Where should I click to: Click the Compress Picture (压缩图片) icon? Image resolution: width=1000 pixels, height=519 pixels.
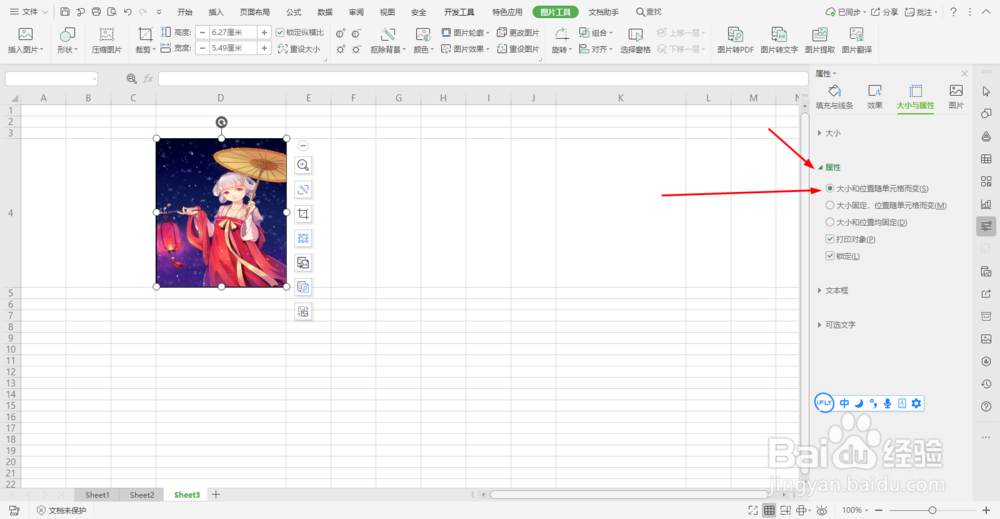[107, 40]
